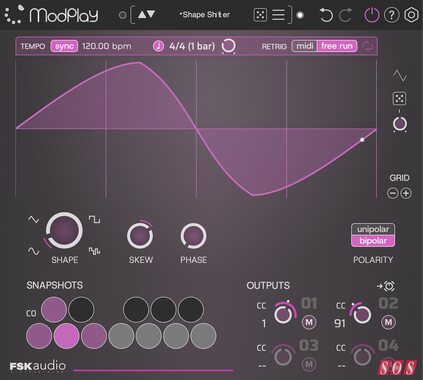Viewport: 423px width, 380px height.
Task: Click the note value icon
Action: click(x=158, y=46)
